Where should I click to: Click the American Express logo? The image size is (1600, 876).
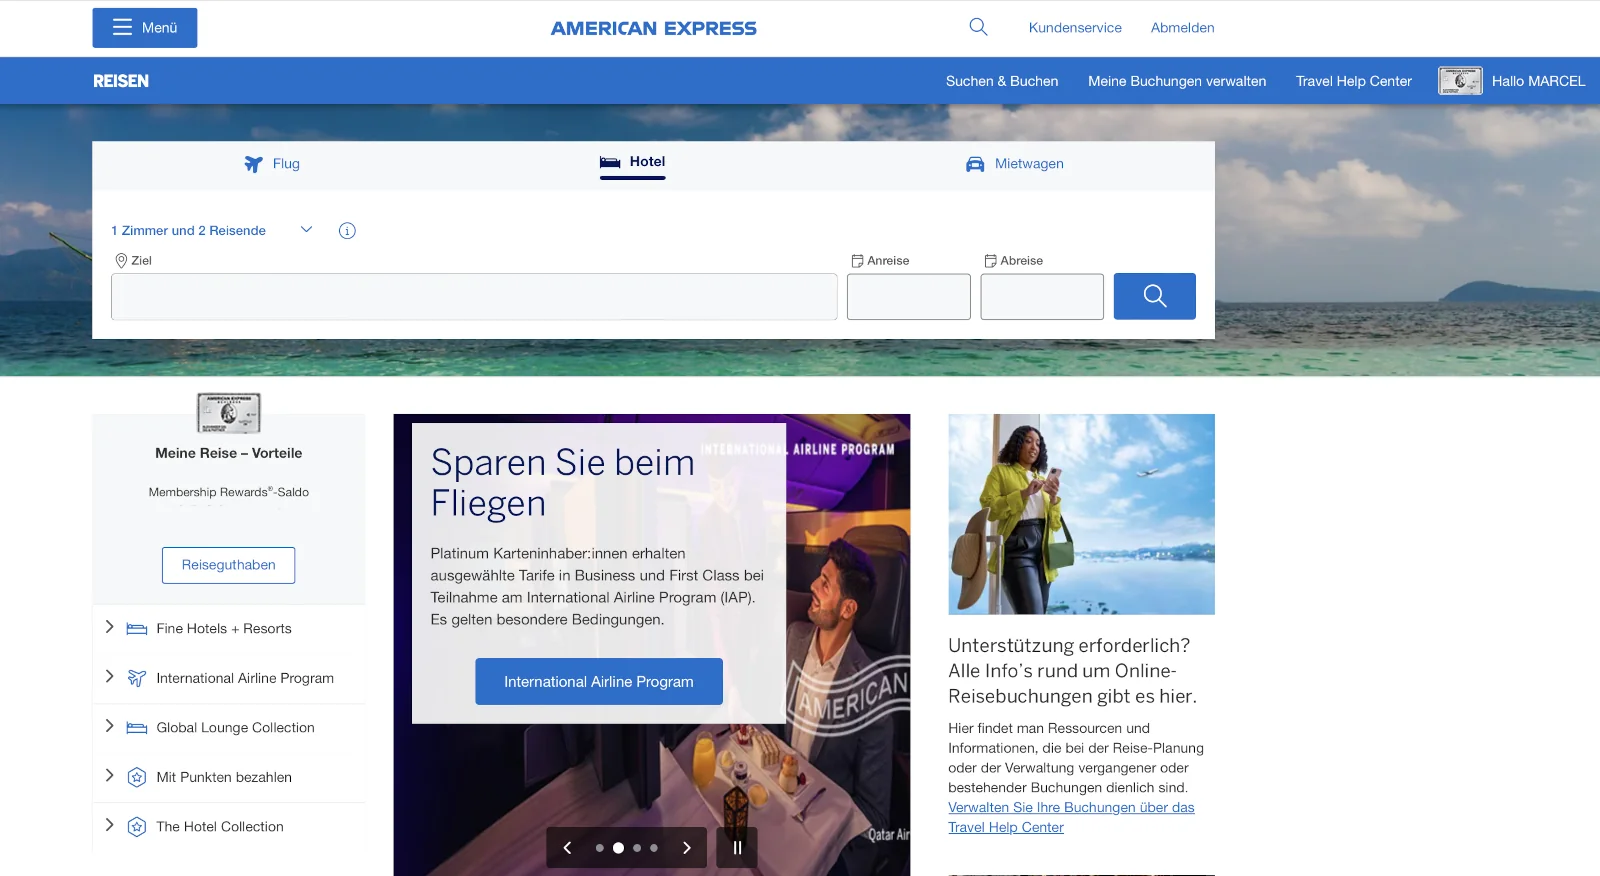click(x=654, y=28)
